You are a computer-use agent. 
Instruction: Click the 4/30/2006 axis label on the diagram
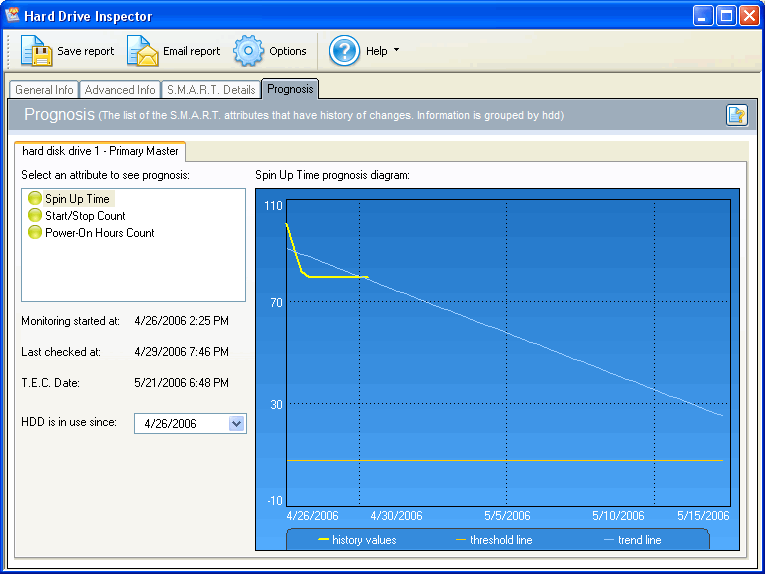pyautogui.click(x=396, y=516)
